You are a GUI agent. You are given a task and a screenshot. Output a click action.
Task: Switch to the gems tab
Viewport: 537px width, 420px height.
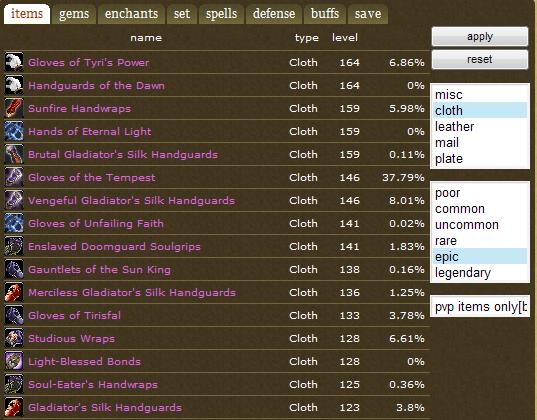[74, 14]
